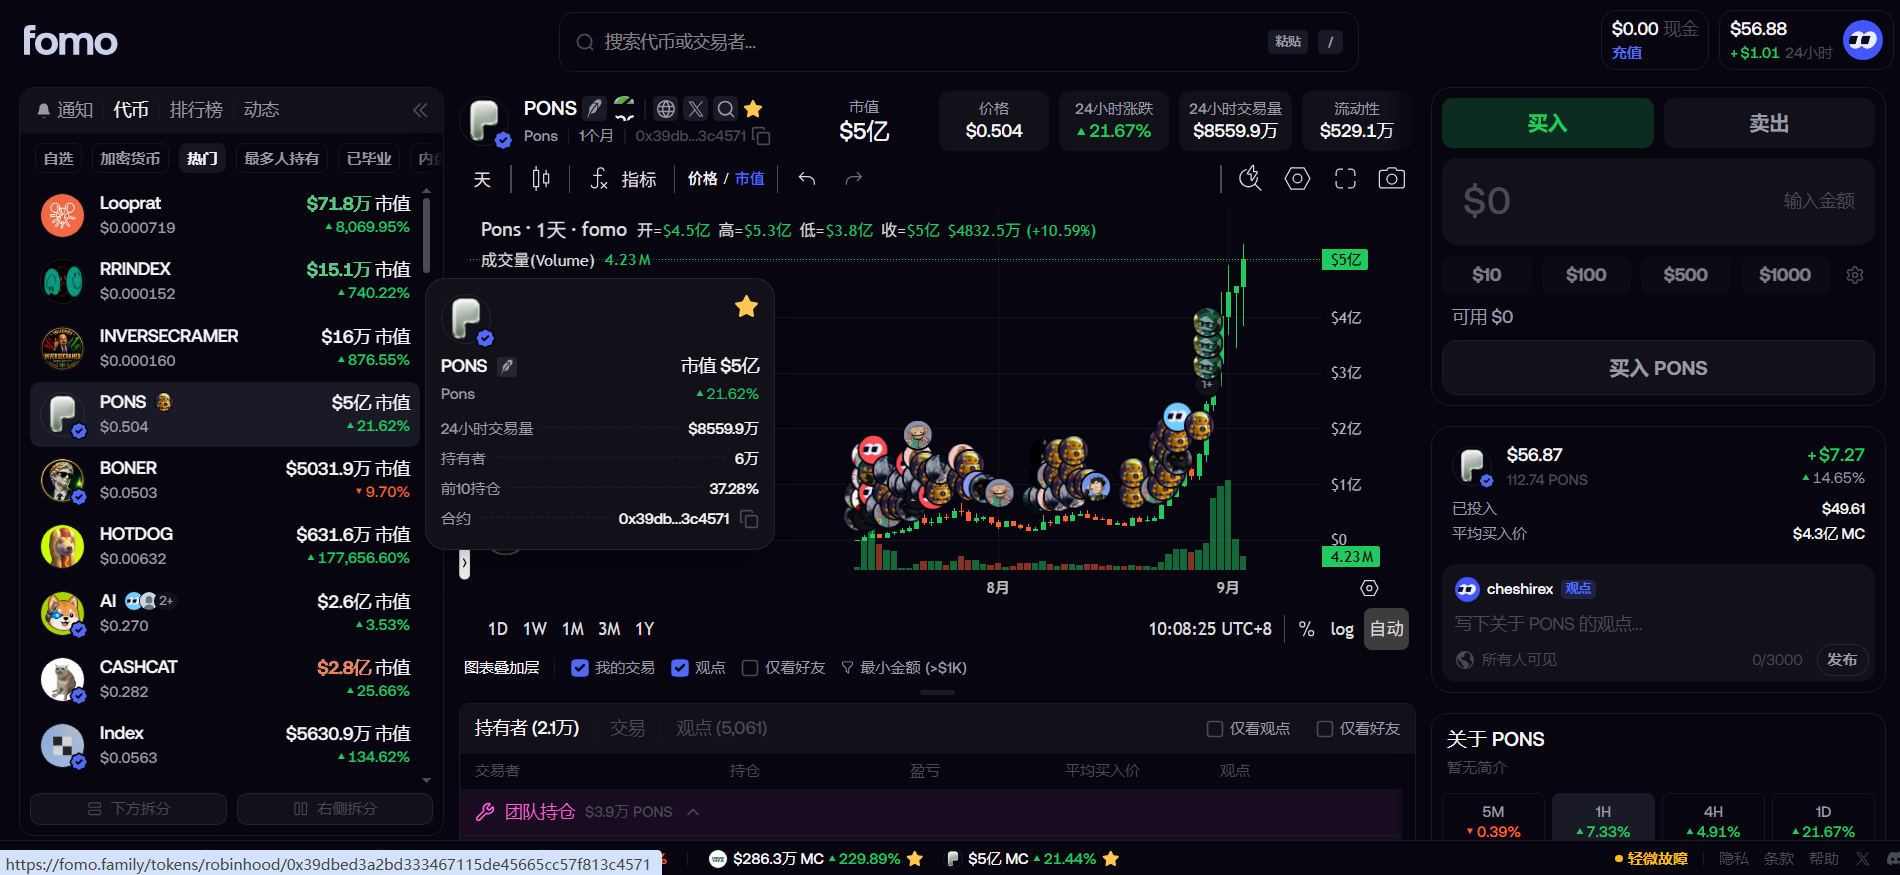This screenshot has height=875, width=1900.
Task: Enter fullscreen chart mode
Action: (1345, 179)
